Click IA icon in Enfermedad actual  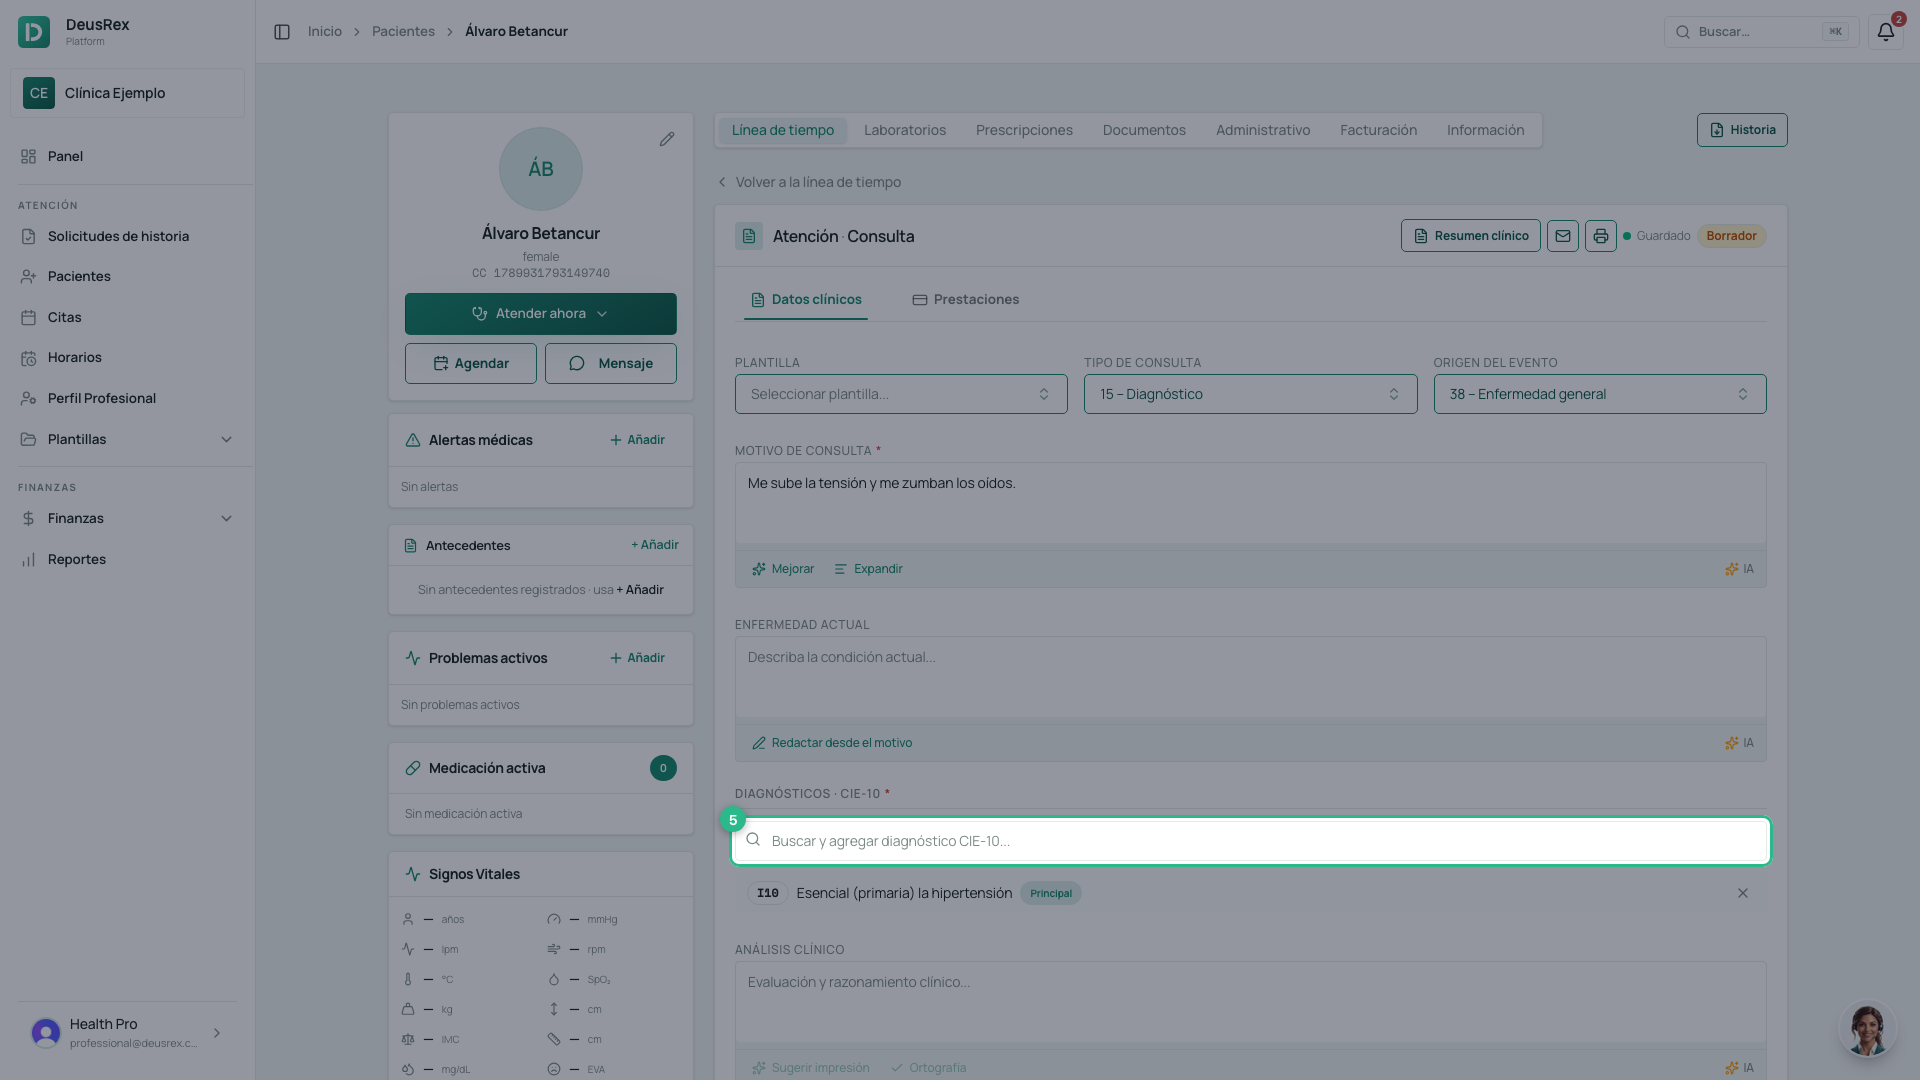(1739, 743)
